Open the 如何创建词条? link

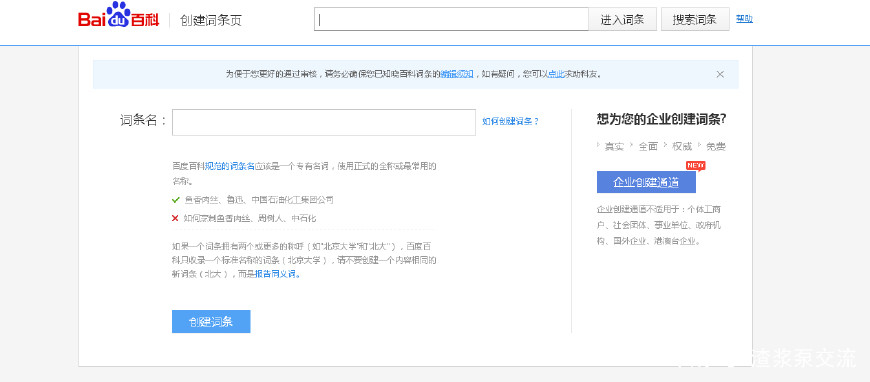[x=510, y=121]
